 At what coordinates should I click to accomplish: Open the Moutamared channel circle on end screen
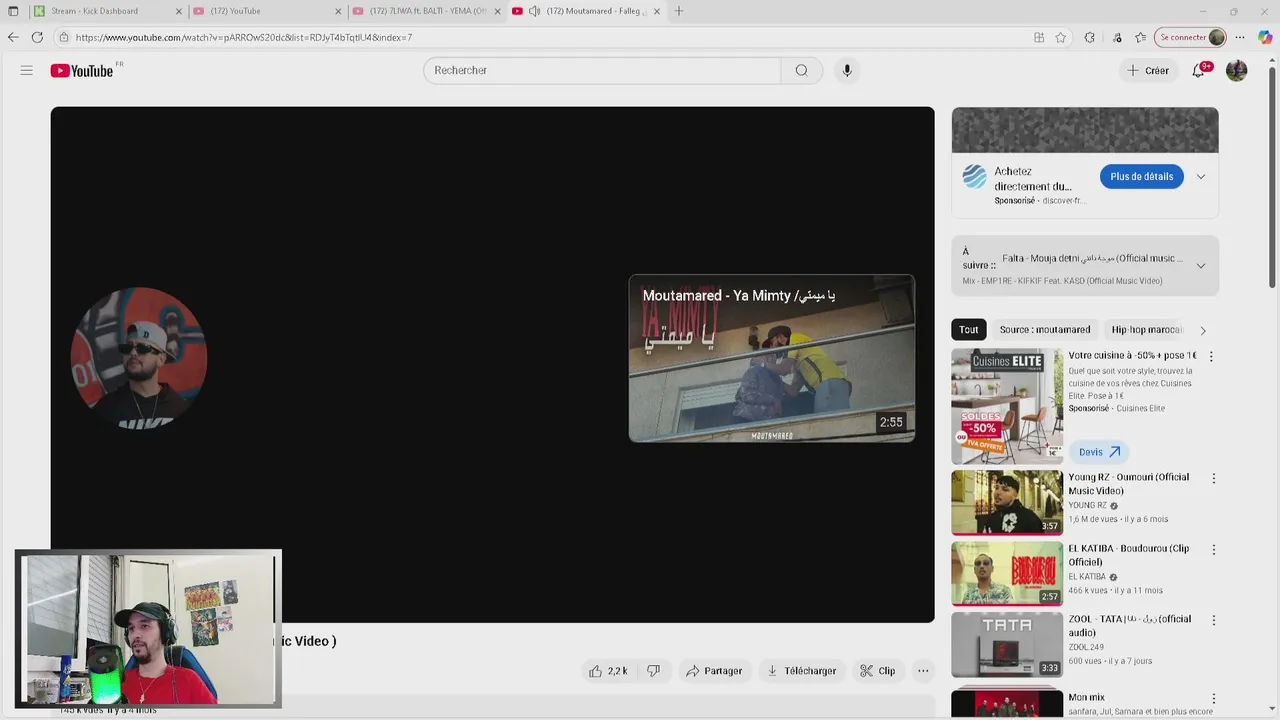[x=139, y=357]
